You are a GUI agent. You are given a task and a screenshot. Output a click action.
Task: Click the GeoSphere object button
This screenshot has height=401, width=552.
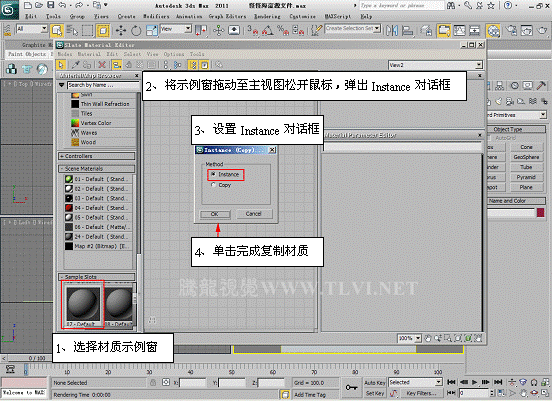(526, 157)
